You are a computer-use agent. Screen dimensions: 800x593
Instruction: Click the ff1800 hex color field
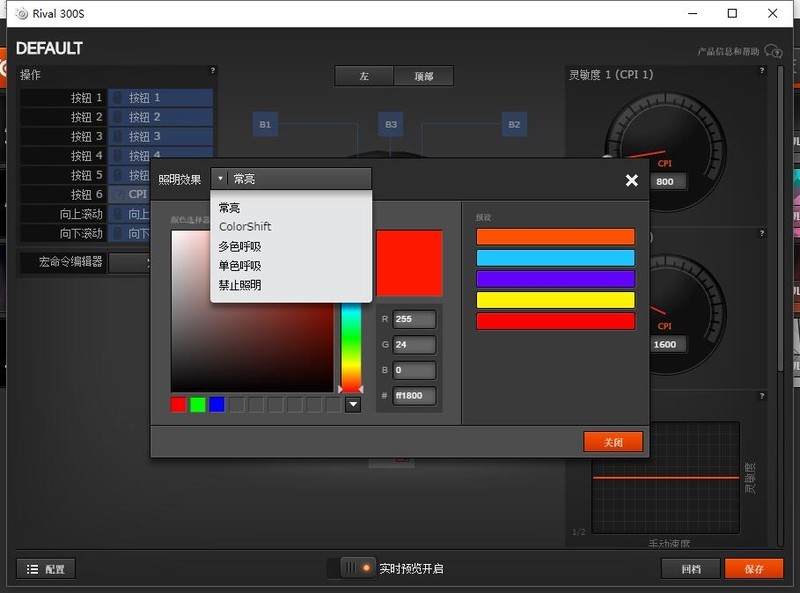(412, 395)
